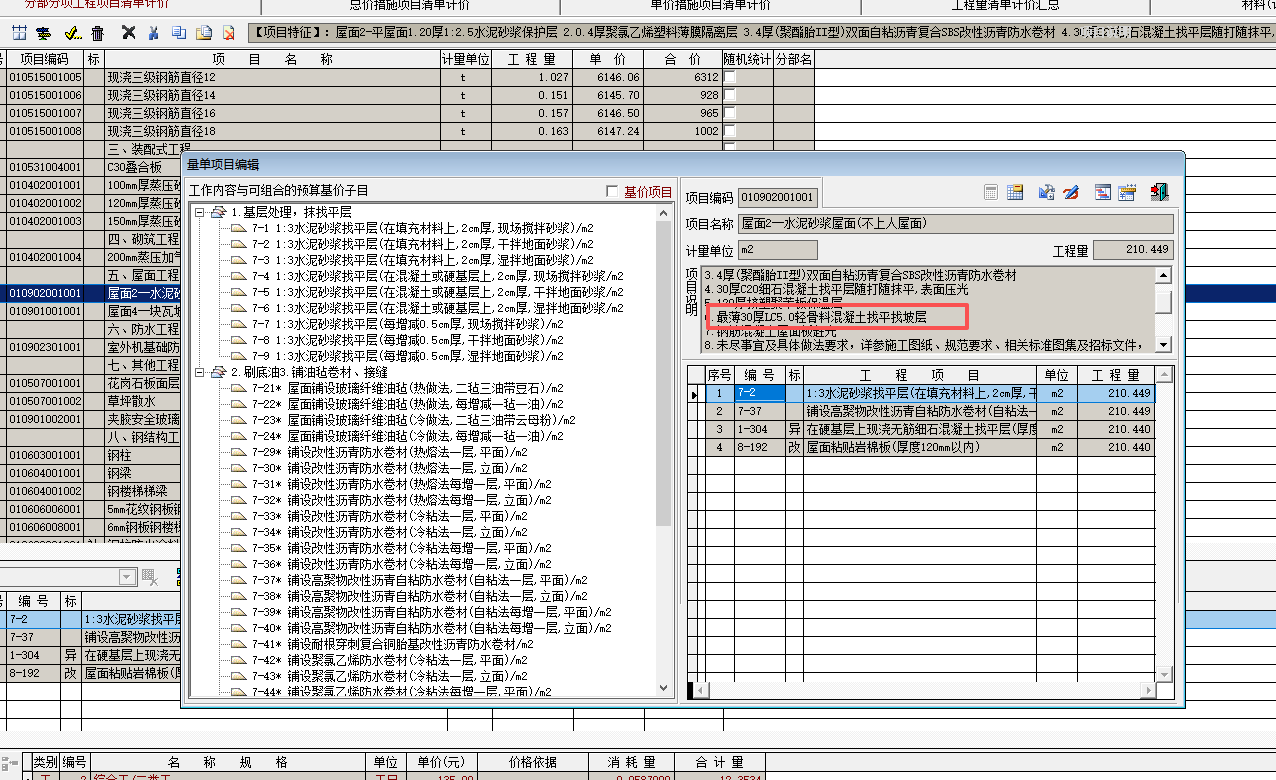Click the trash can icon in toolbar
1276x780 pixels.
[97, 33]
